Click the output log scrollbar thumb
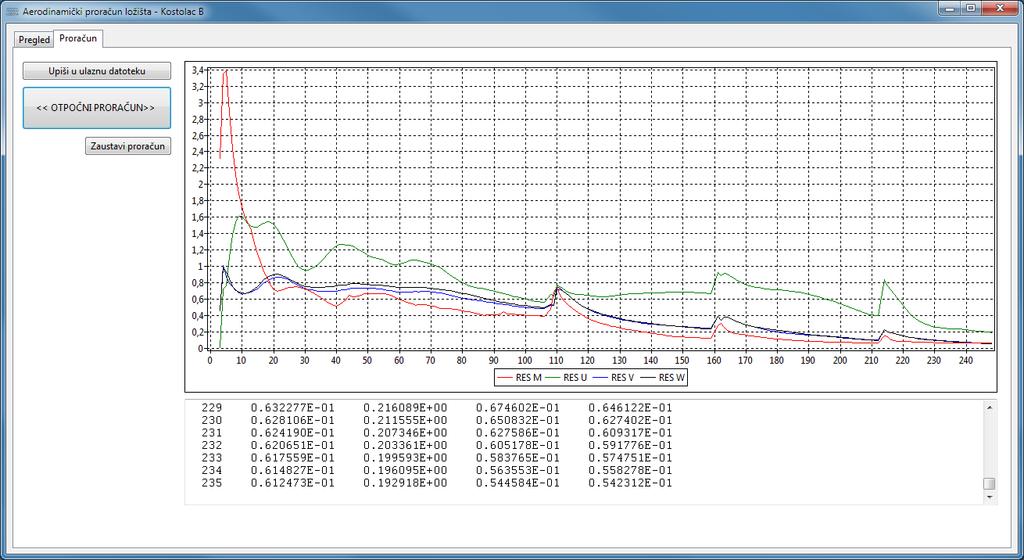The image size is (1024, 560). click(x=989, y=484)
